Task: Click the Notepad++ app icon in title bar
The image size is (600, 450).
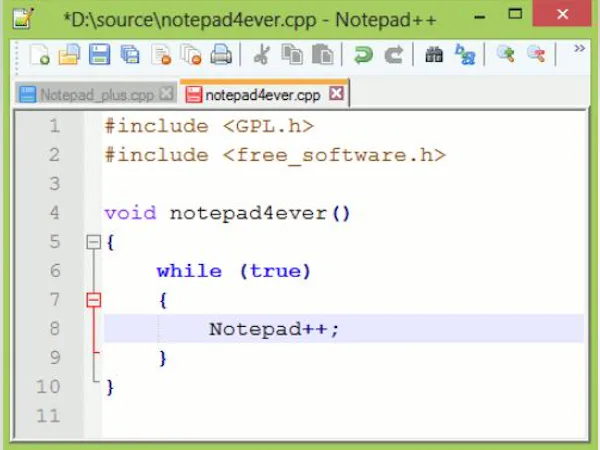Action: pos(23,18)
